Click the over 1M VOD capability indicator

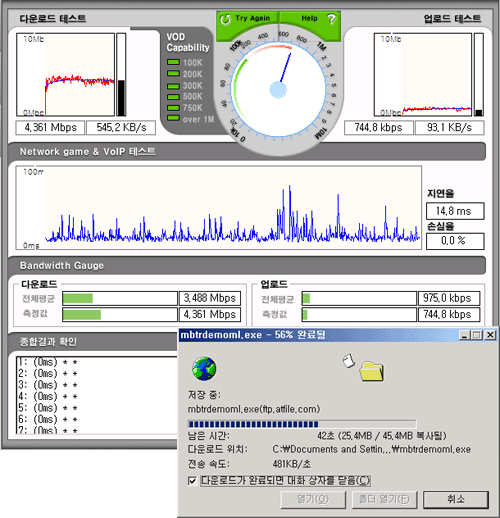click(x=173, y=118)
